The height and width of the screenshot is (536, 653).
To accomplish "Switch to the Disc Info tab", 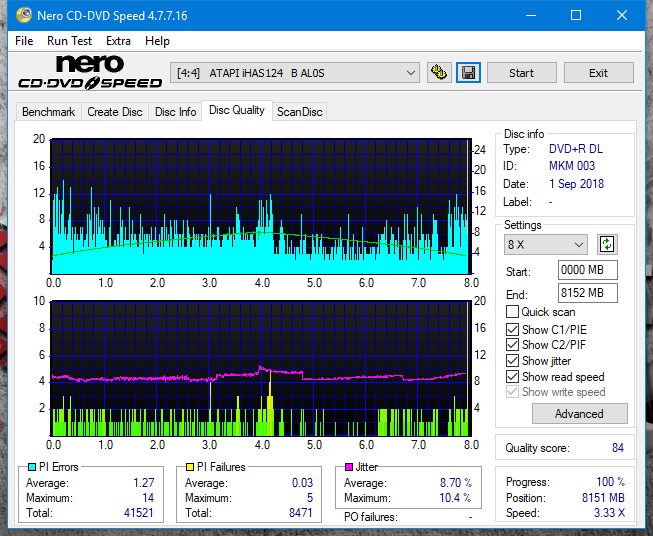I will [x=175, y=112].
